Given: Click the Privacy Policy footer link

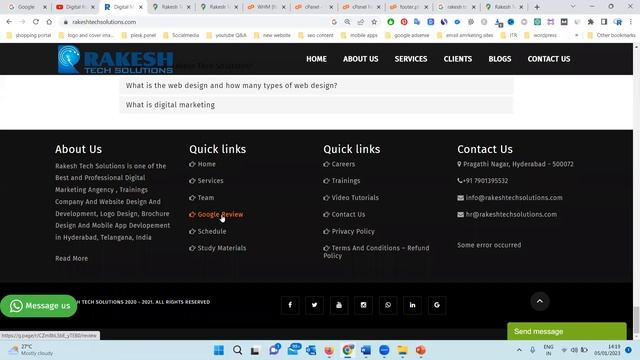Looking at the screenshot, I should (x=349, y=231).
